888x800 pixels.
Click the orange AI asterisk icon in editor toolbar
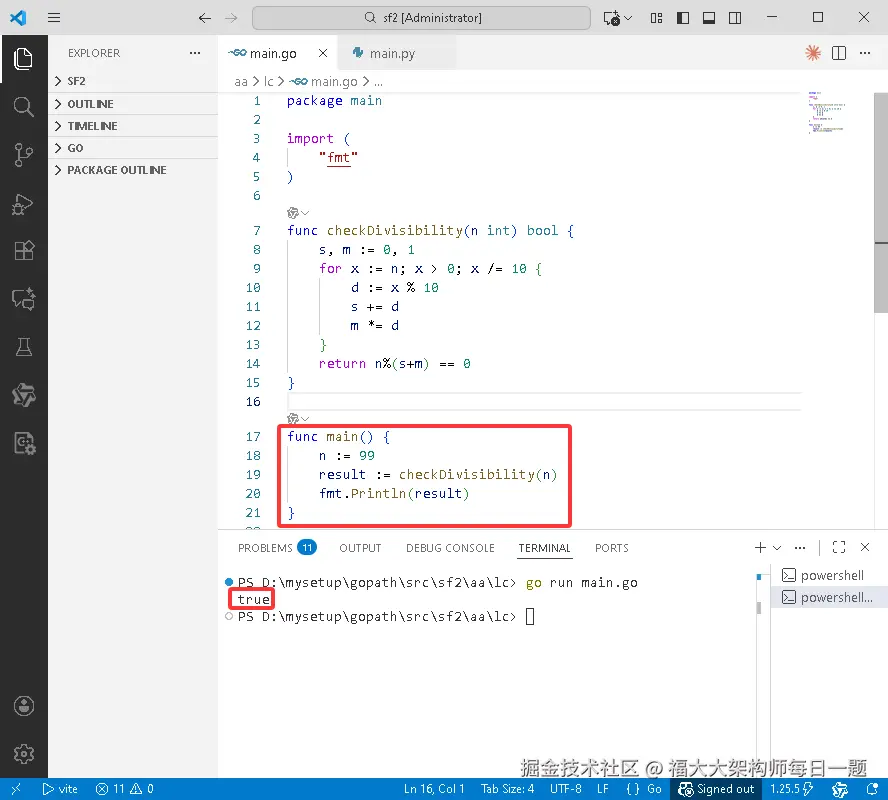[x=813, y=53]
